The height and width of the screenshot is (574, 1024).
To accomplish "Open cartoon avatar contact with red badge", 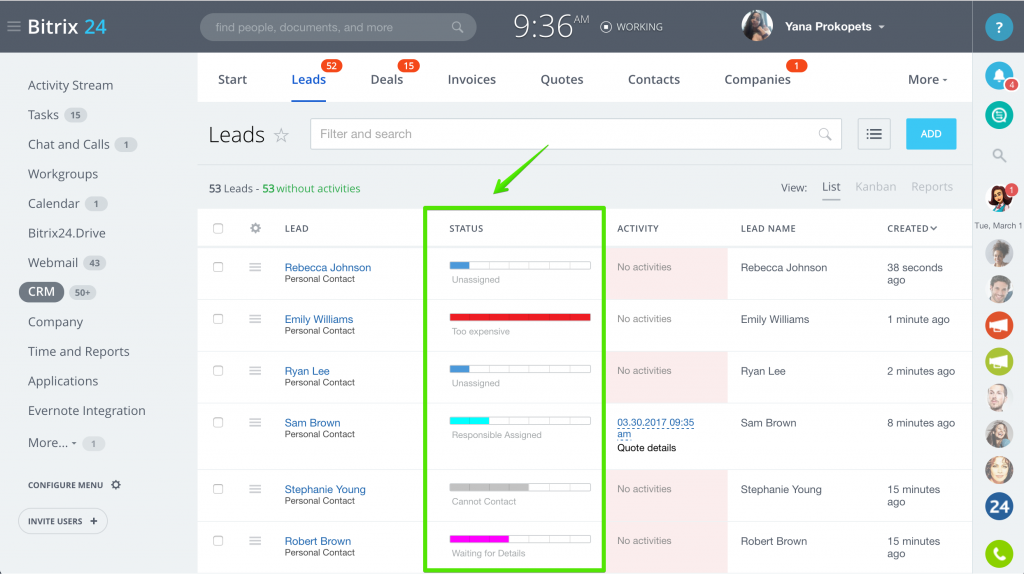I will pos(999,198).
